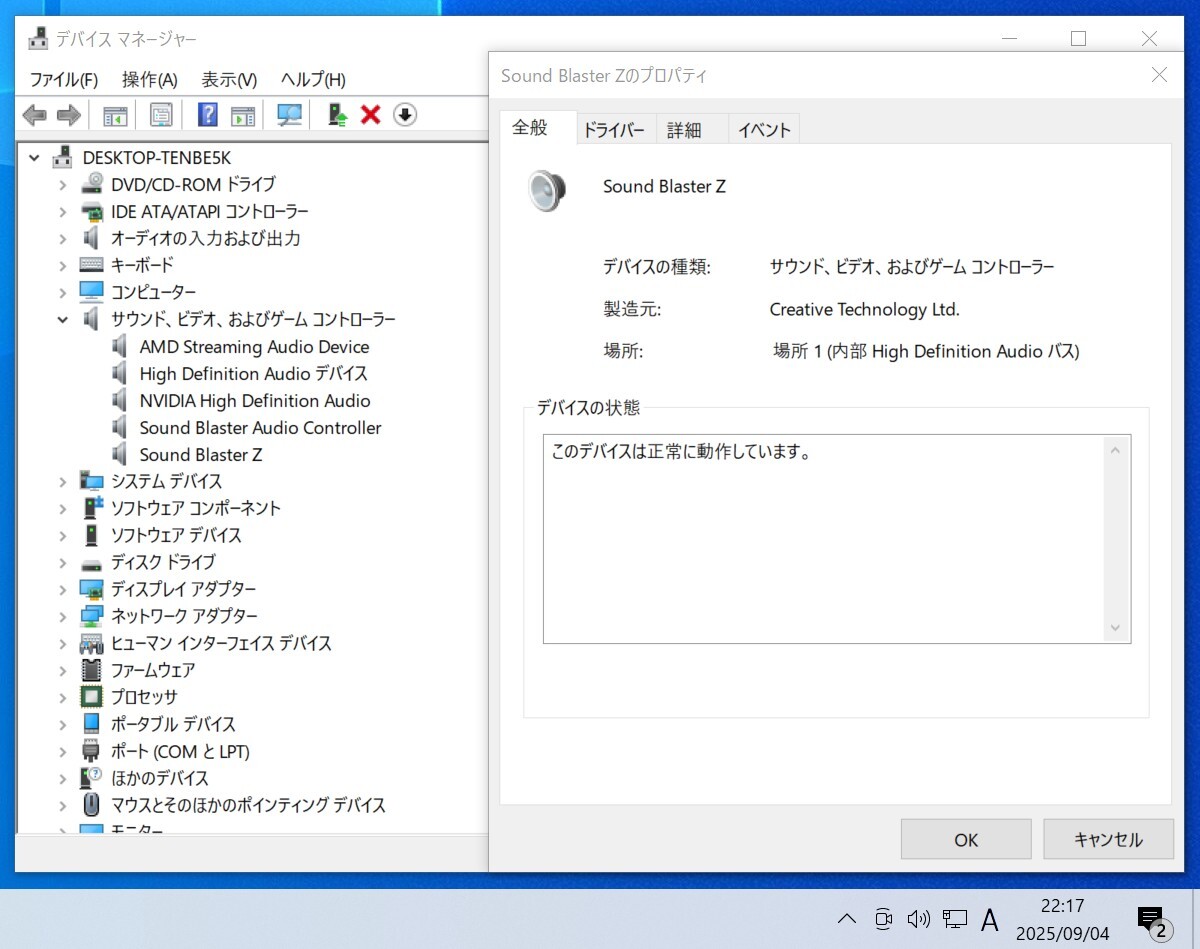Click status box scroll down arrow

1116,628
